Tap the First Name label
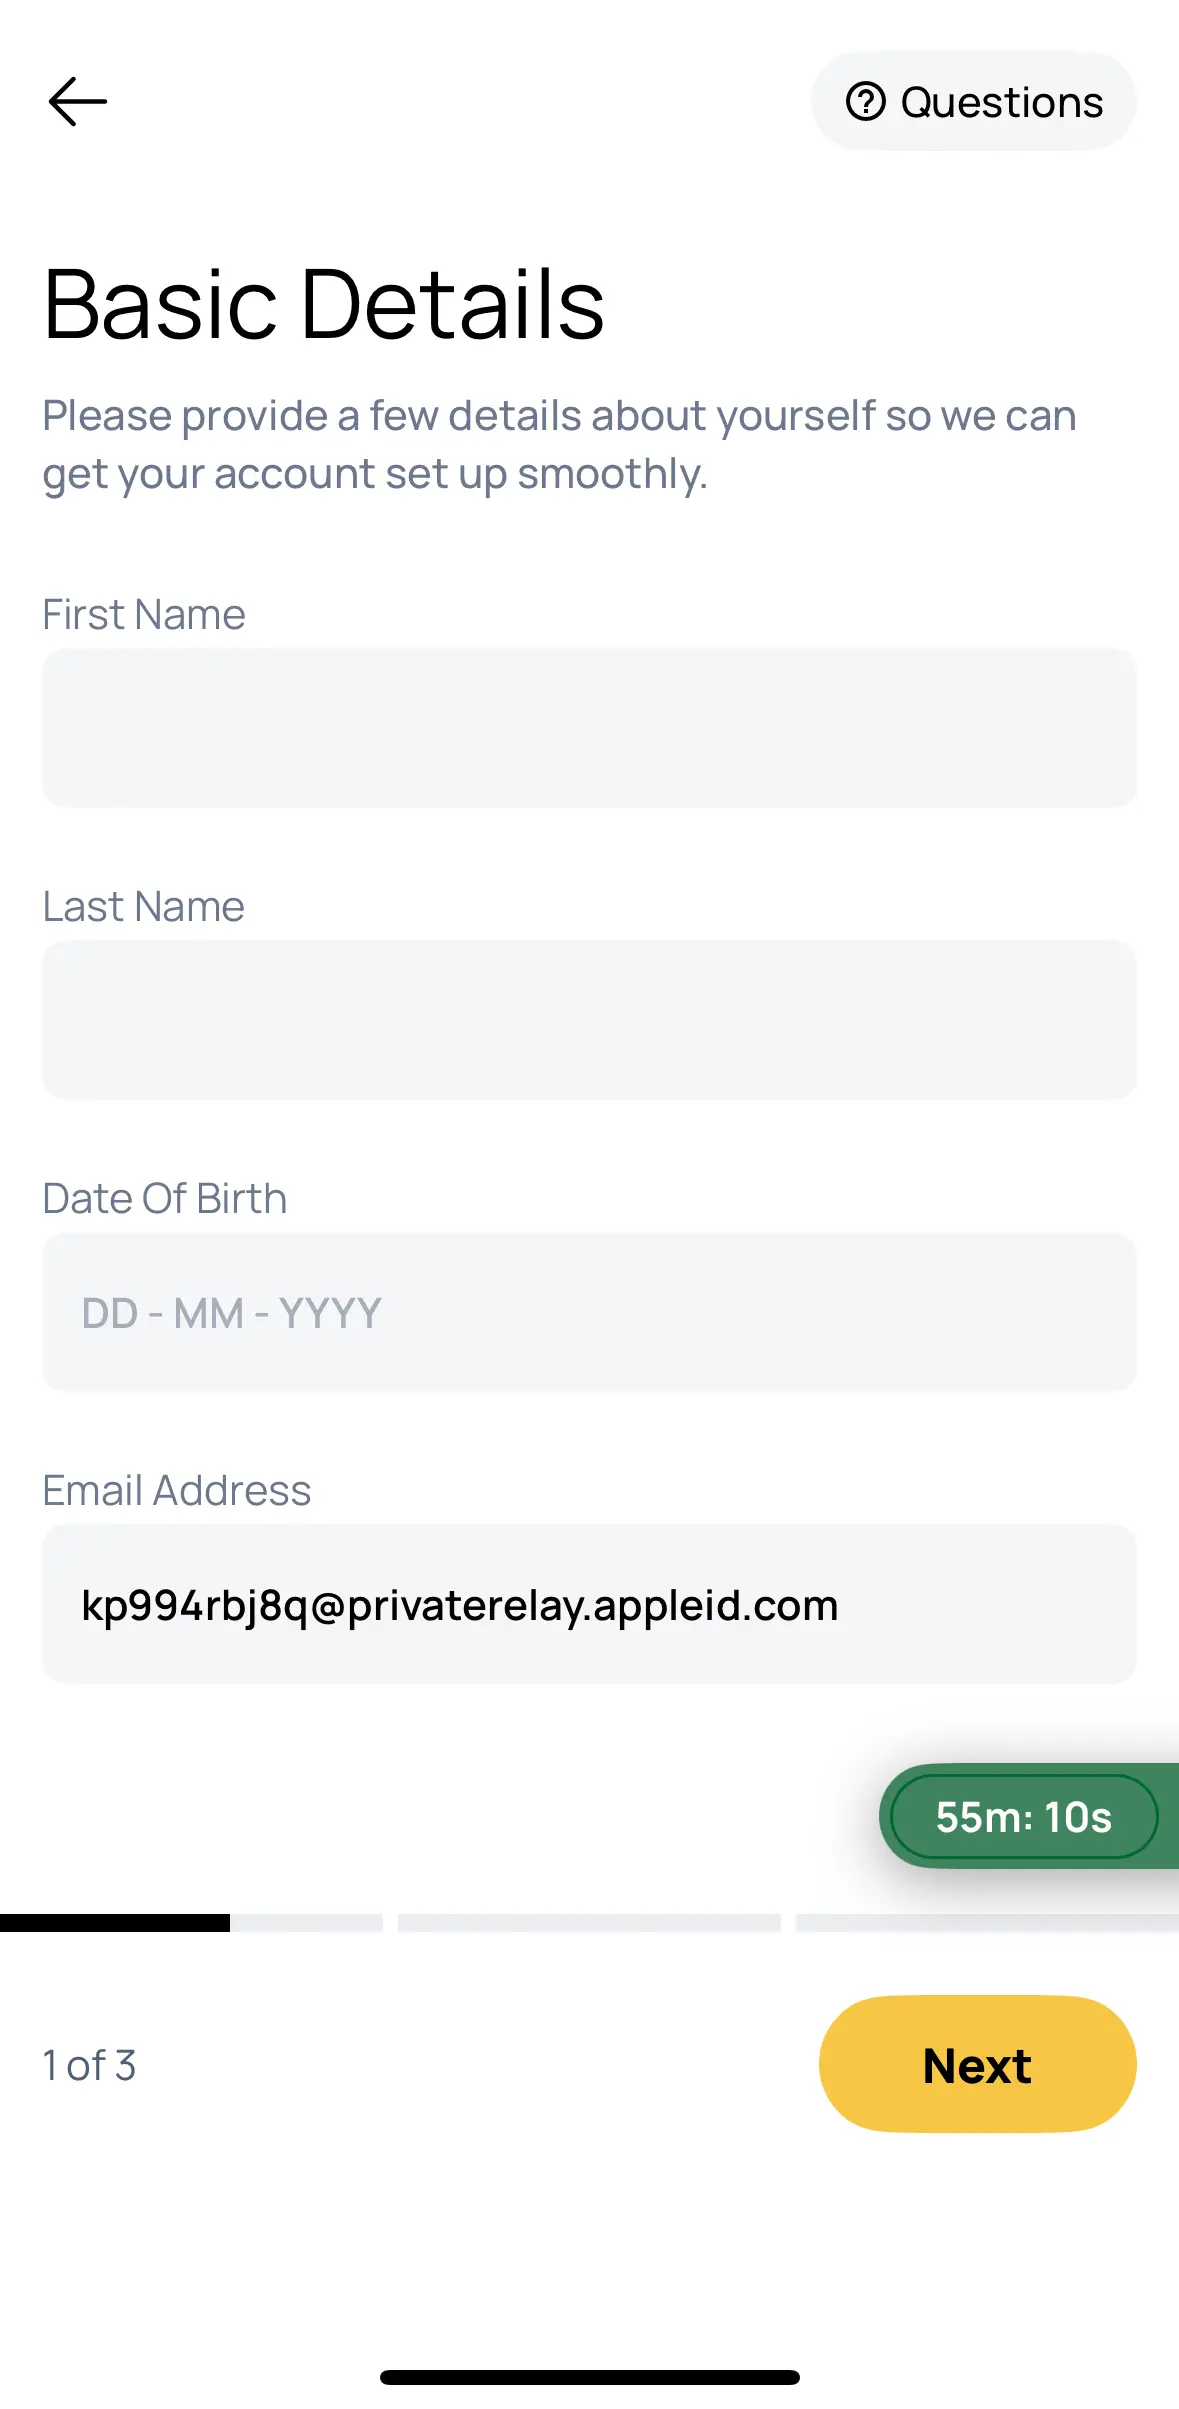 tap(144, 614)
